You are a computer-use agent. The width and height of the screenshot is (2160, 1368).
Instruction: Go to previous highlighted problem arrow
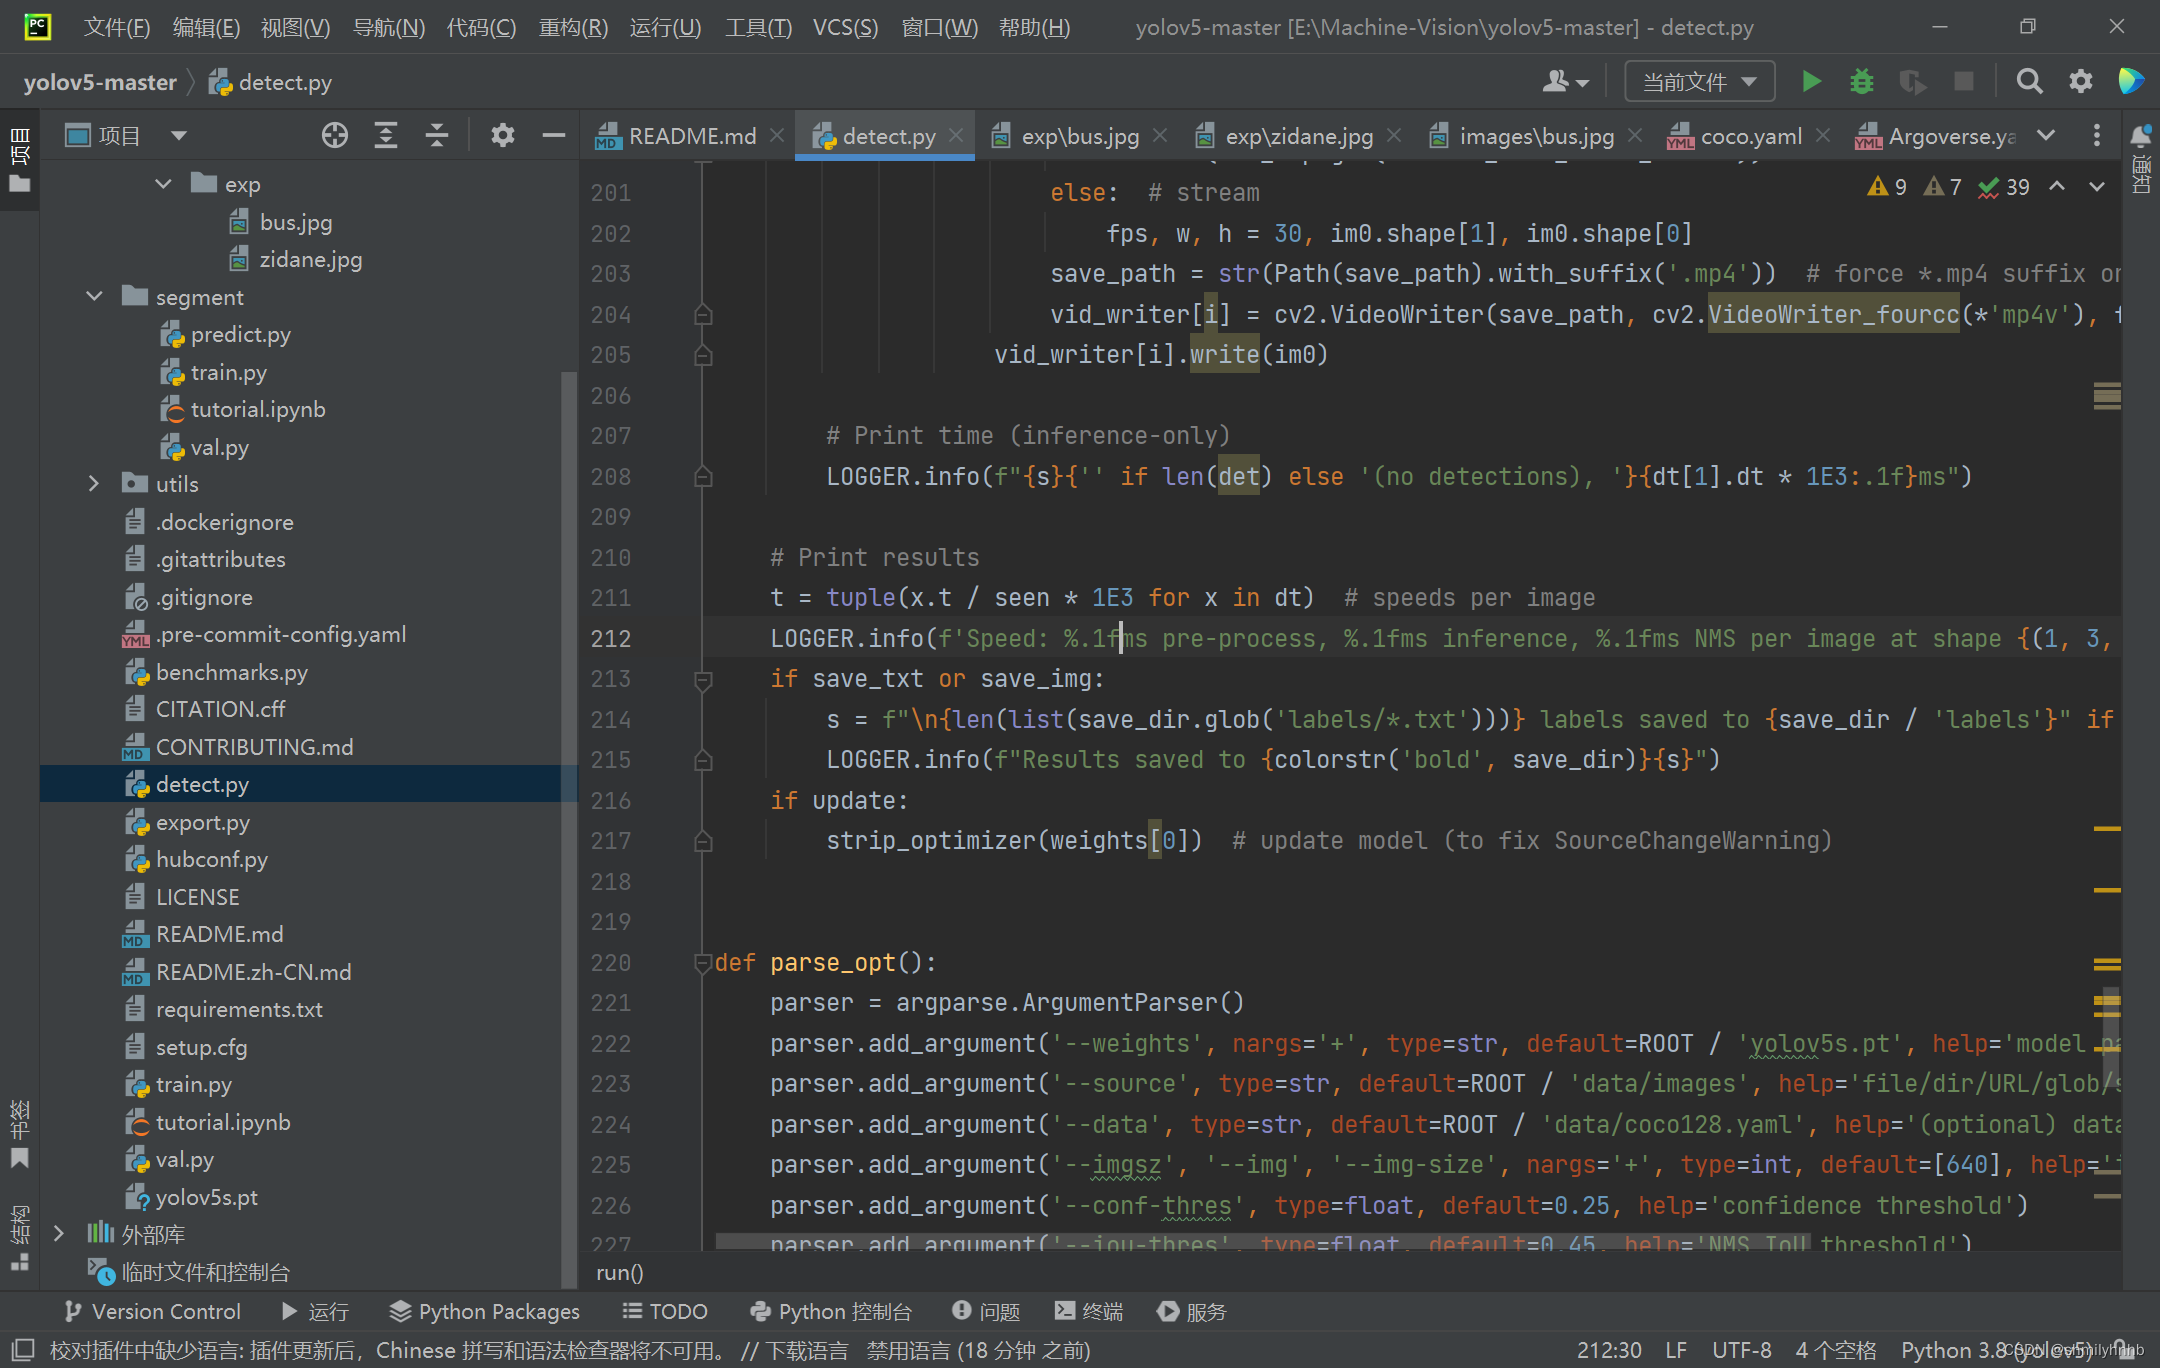click(x=2057, y=187)
